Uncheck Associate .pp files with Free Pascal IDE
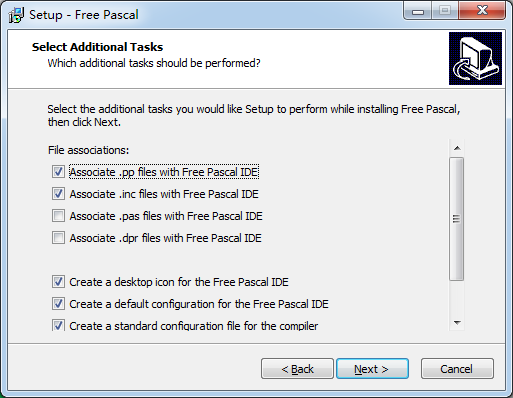 [x=58, y=172]
